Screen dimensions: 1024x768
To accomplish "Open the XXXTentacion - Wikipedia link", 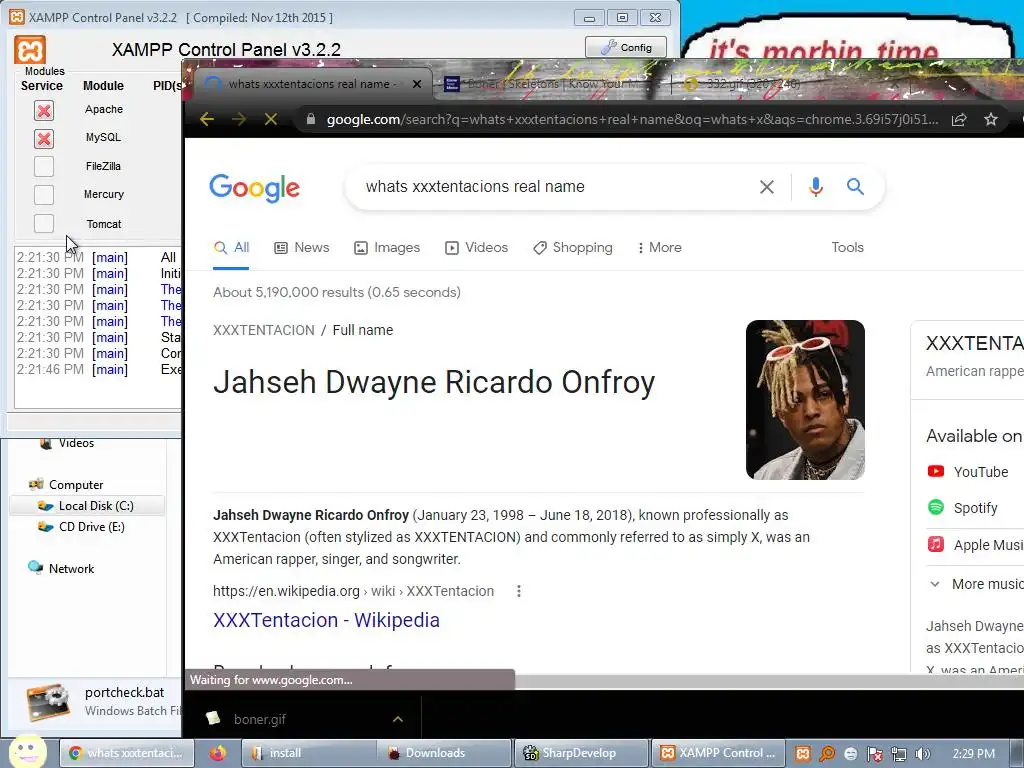I will click(327, 620).
